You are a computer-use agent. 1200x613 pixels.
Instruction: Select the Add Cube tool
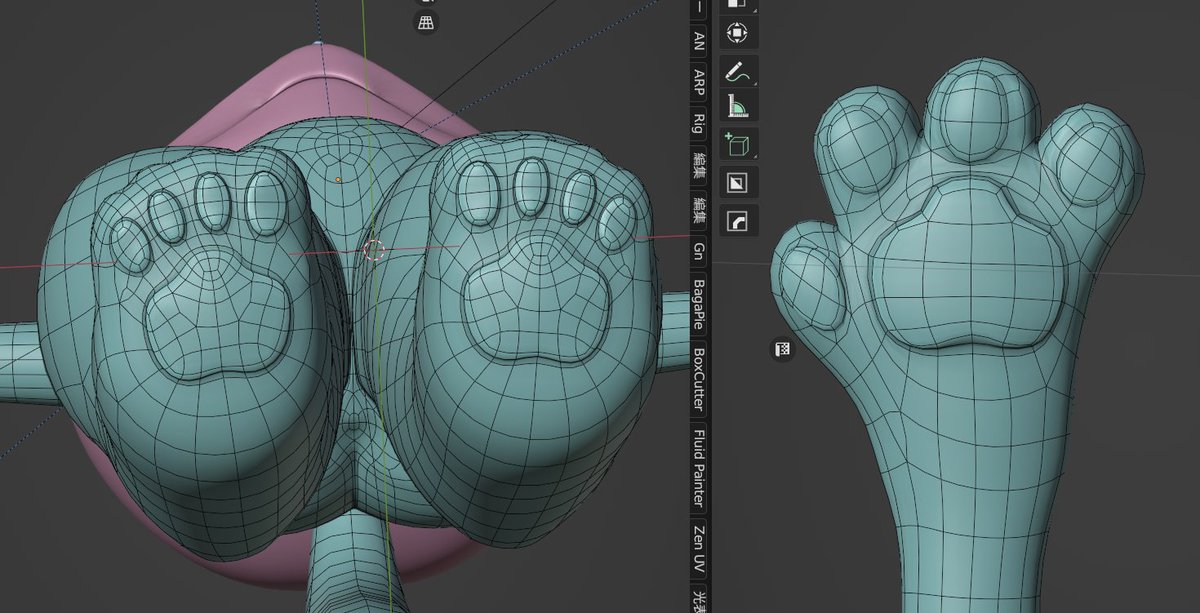point(738,145)
